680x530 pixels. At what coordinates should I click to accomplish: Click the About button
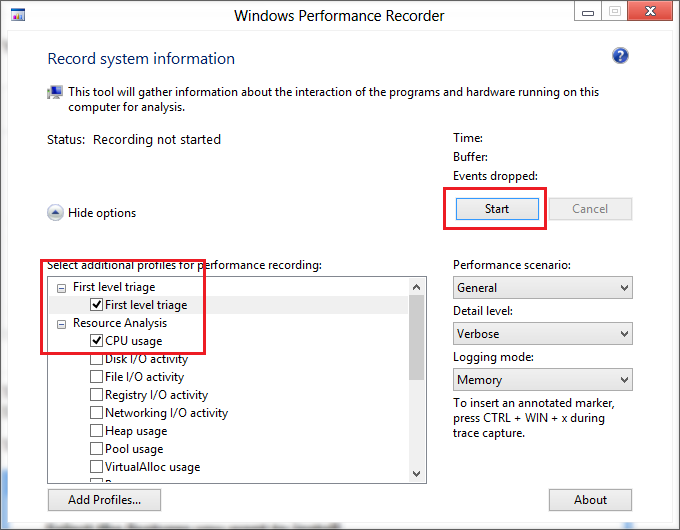[x=590, y=500]
